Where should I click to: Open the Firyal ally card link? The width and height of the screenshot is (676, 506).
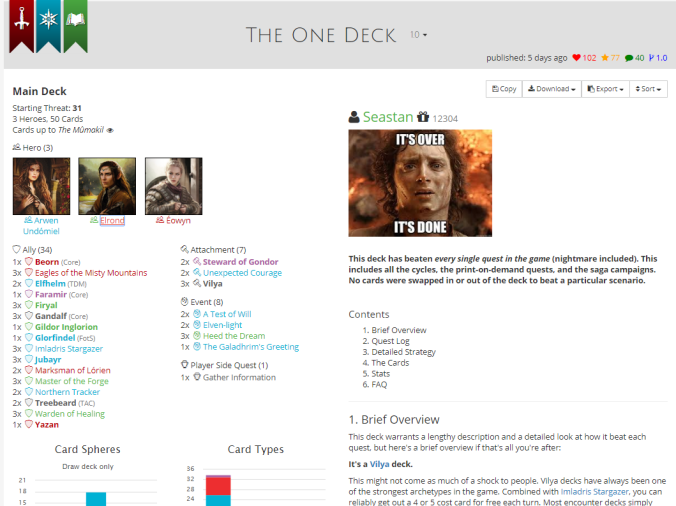(46, 305)
